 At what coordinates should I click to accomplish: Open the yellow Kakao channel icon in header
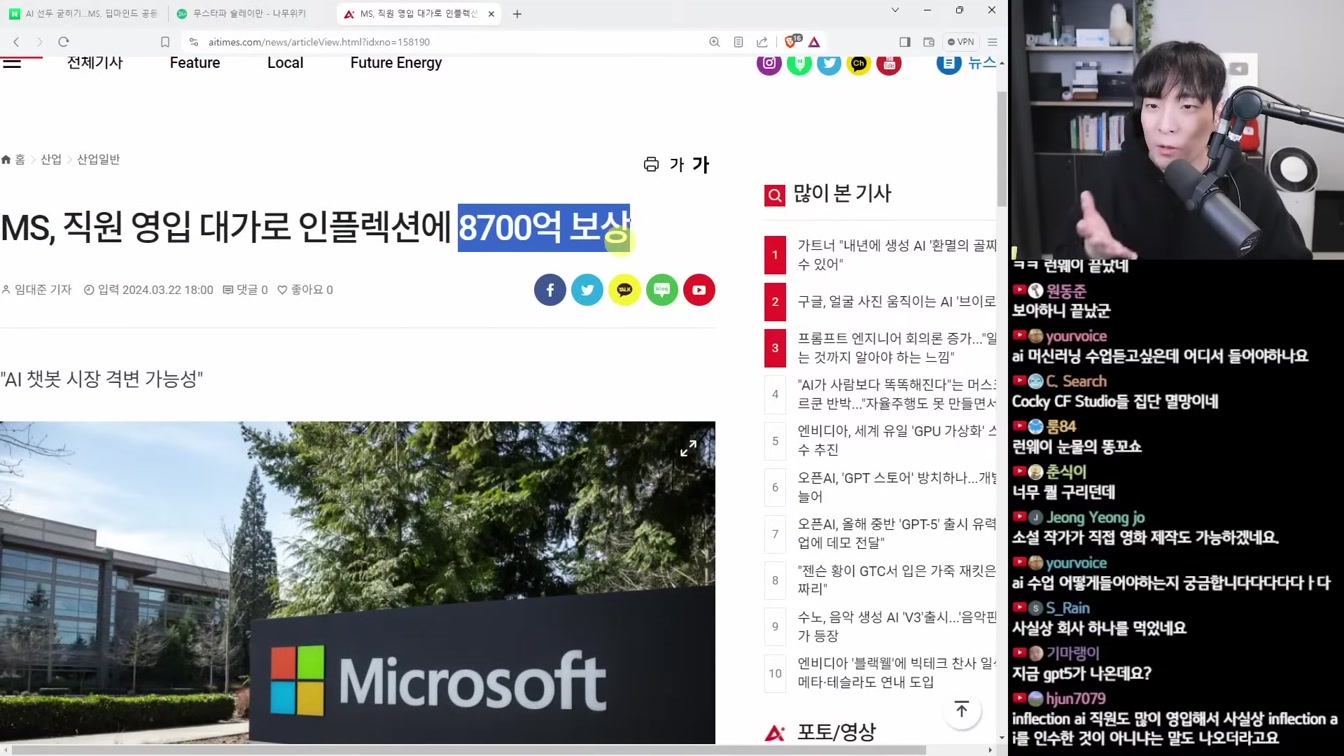pyautogui.click(x=859, y=63)
